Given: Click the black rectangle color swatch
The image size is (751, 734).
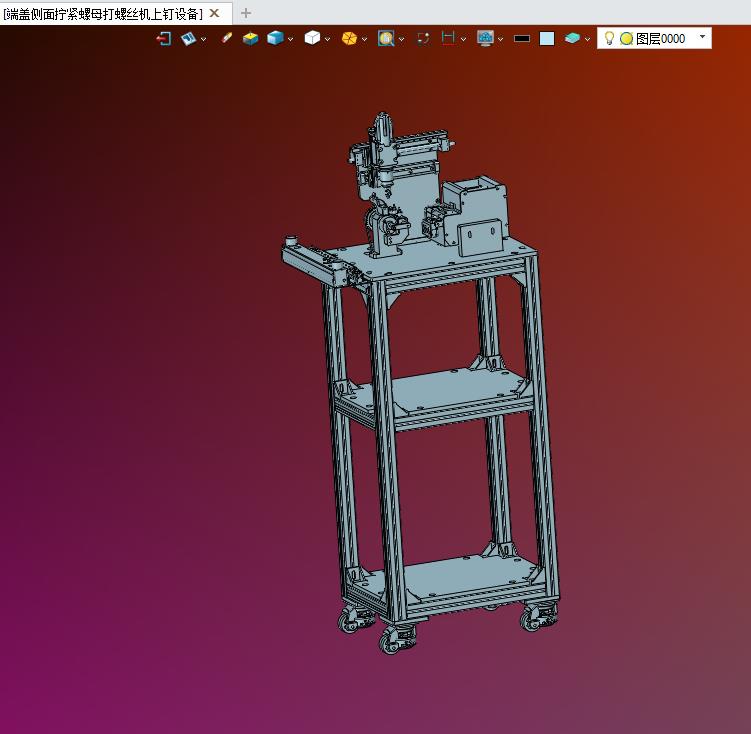Looking at the screenshot, I should coord(521,39).
